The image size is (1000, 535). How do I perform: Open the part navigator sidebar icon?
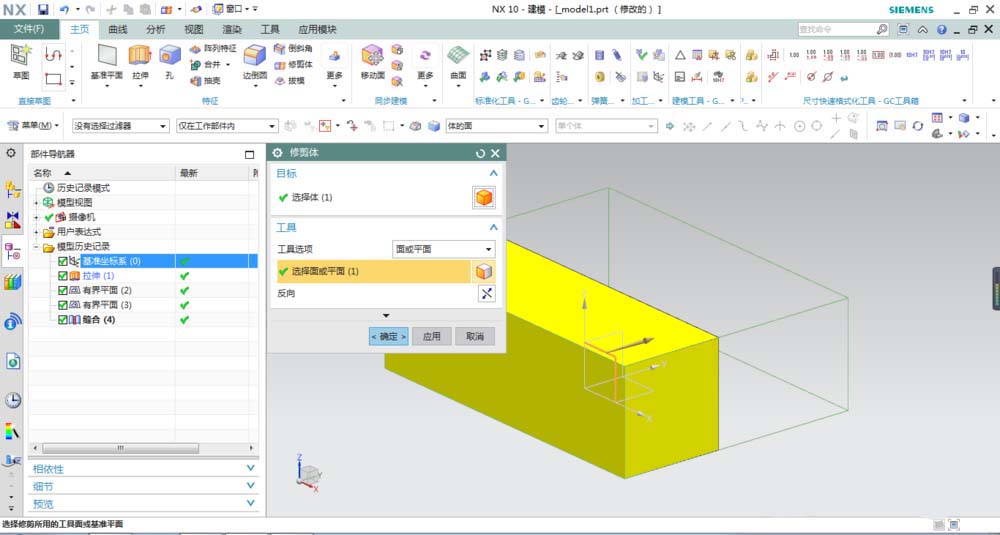[13, 253]
